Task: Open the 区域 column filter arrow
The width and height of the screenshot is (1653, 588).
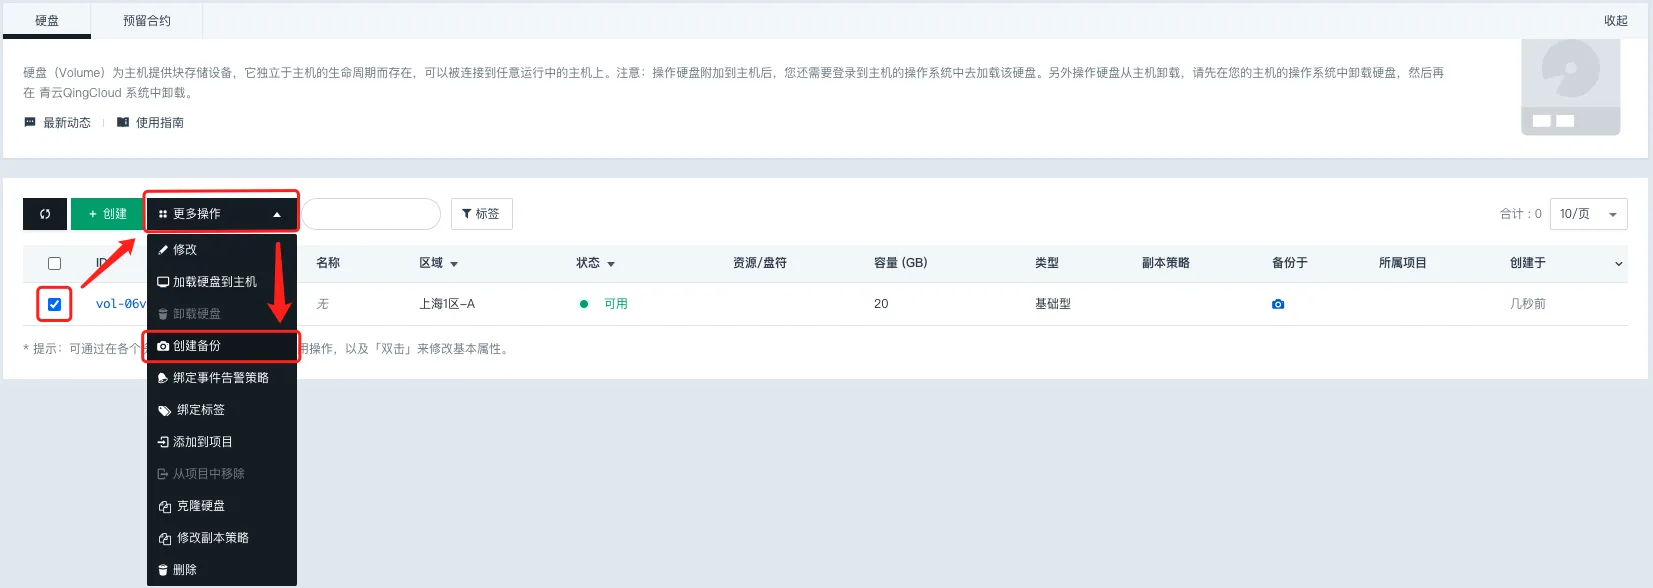Action: point(454,264)
